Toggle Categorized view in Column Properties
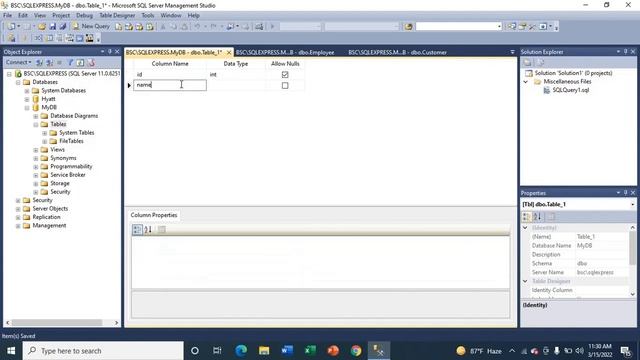This screenshot has width=640, height=360. pos(137,229)
